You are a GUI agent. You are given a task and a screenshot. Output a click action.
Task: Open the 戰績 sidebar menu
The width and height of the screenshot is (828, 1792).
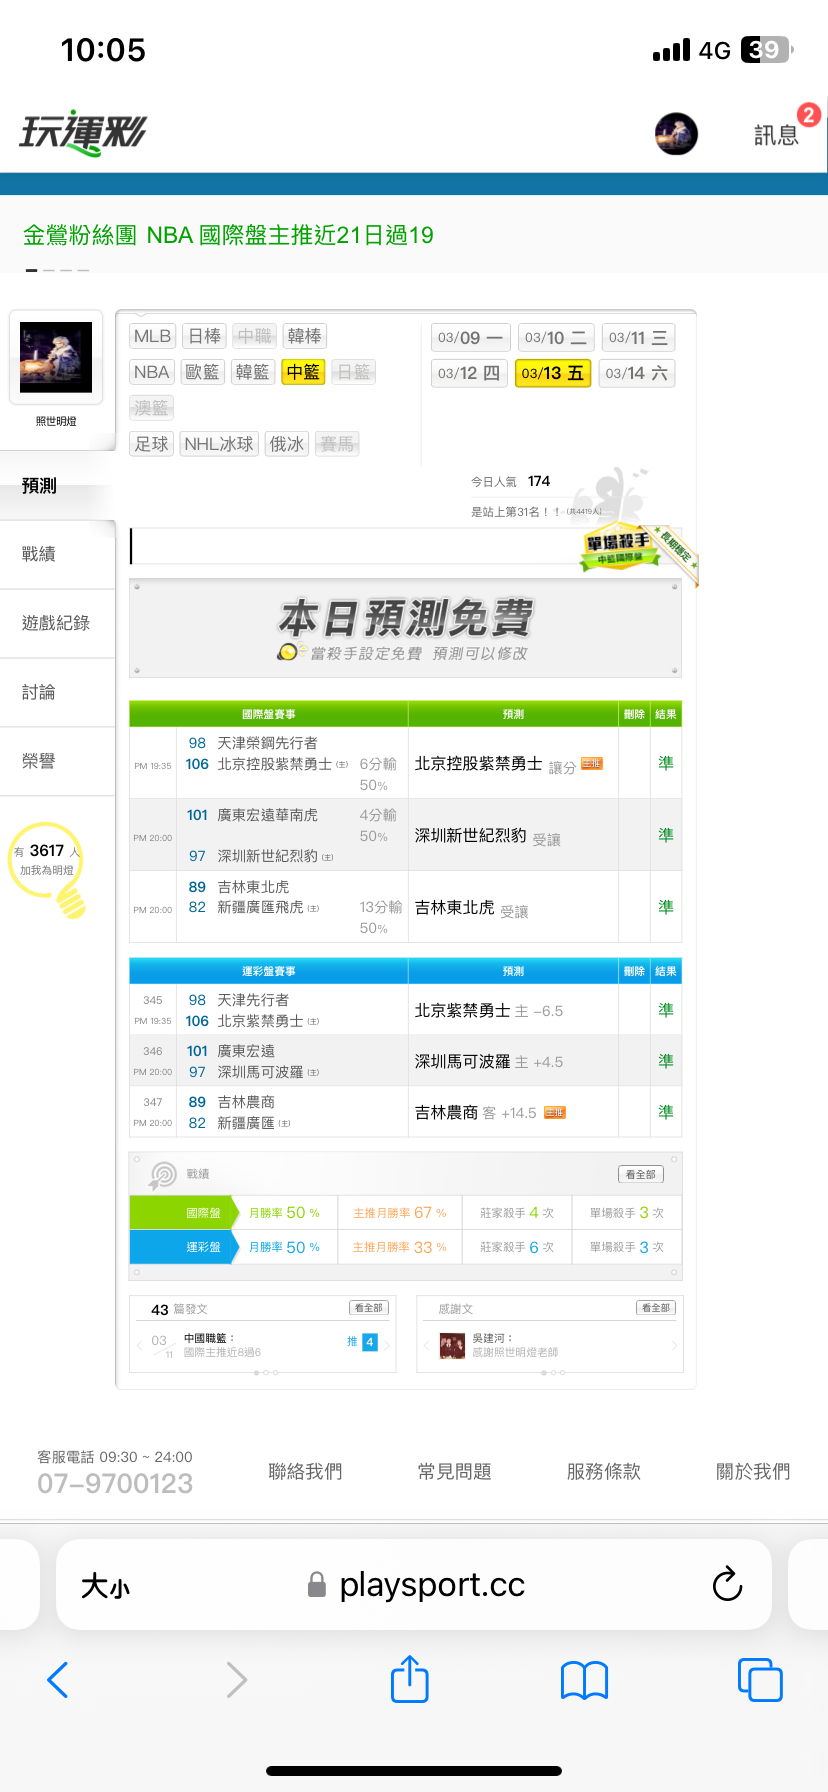[x=58, y=554]
